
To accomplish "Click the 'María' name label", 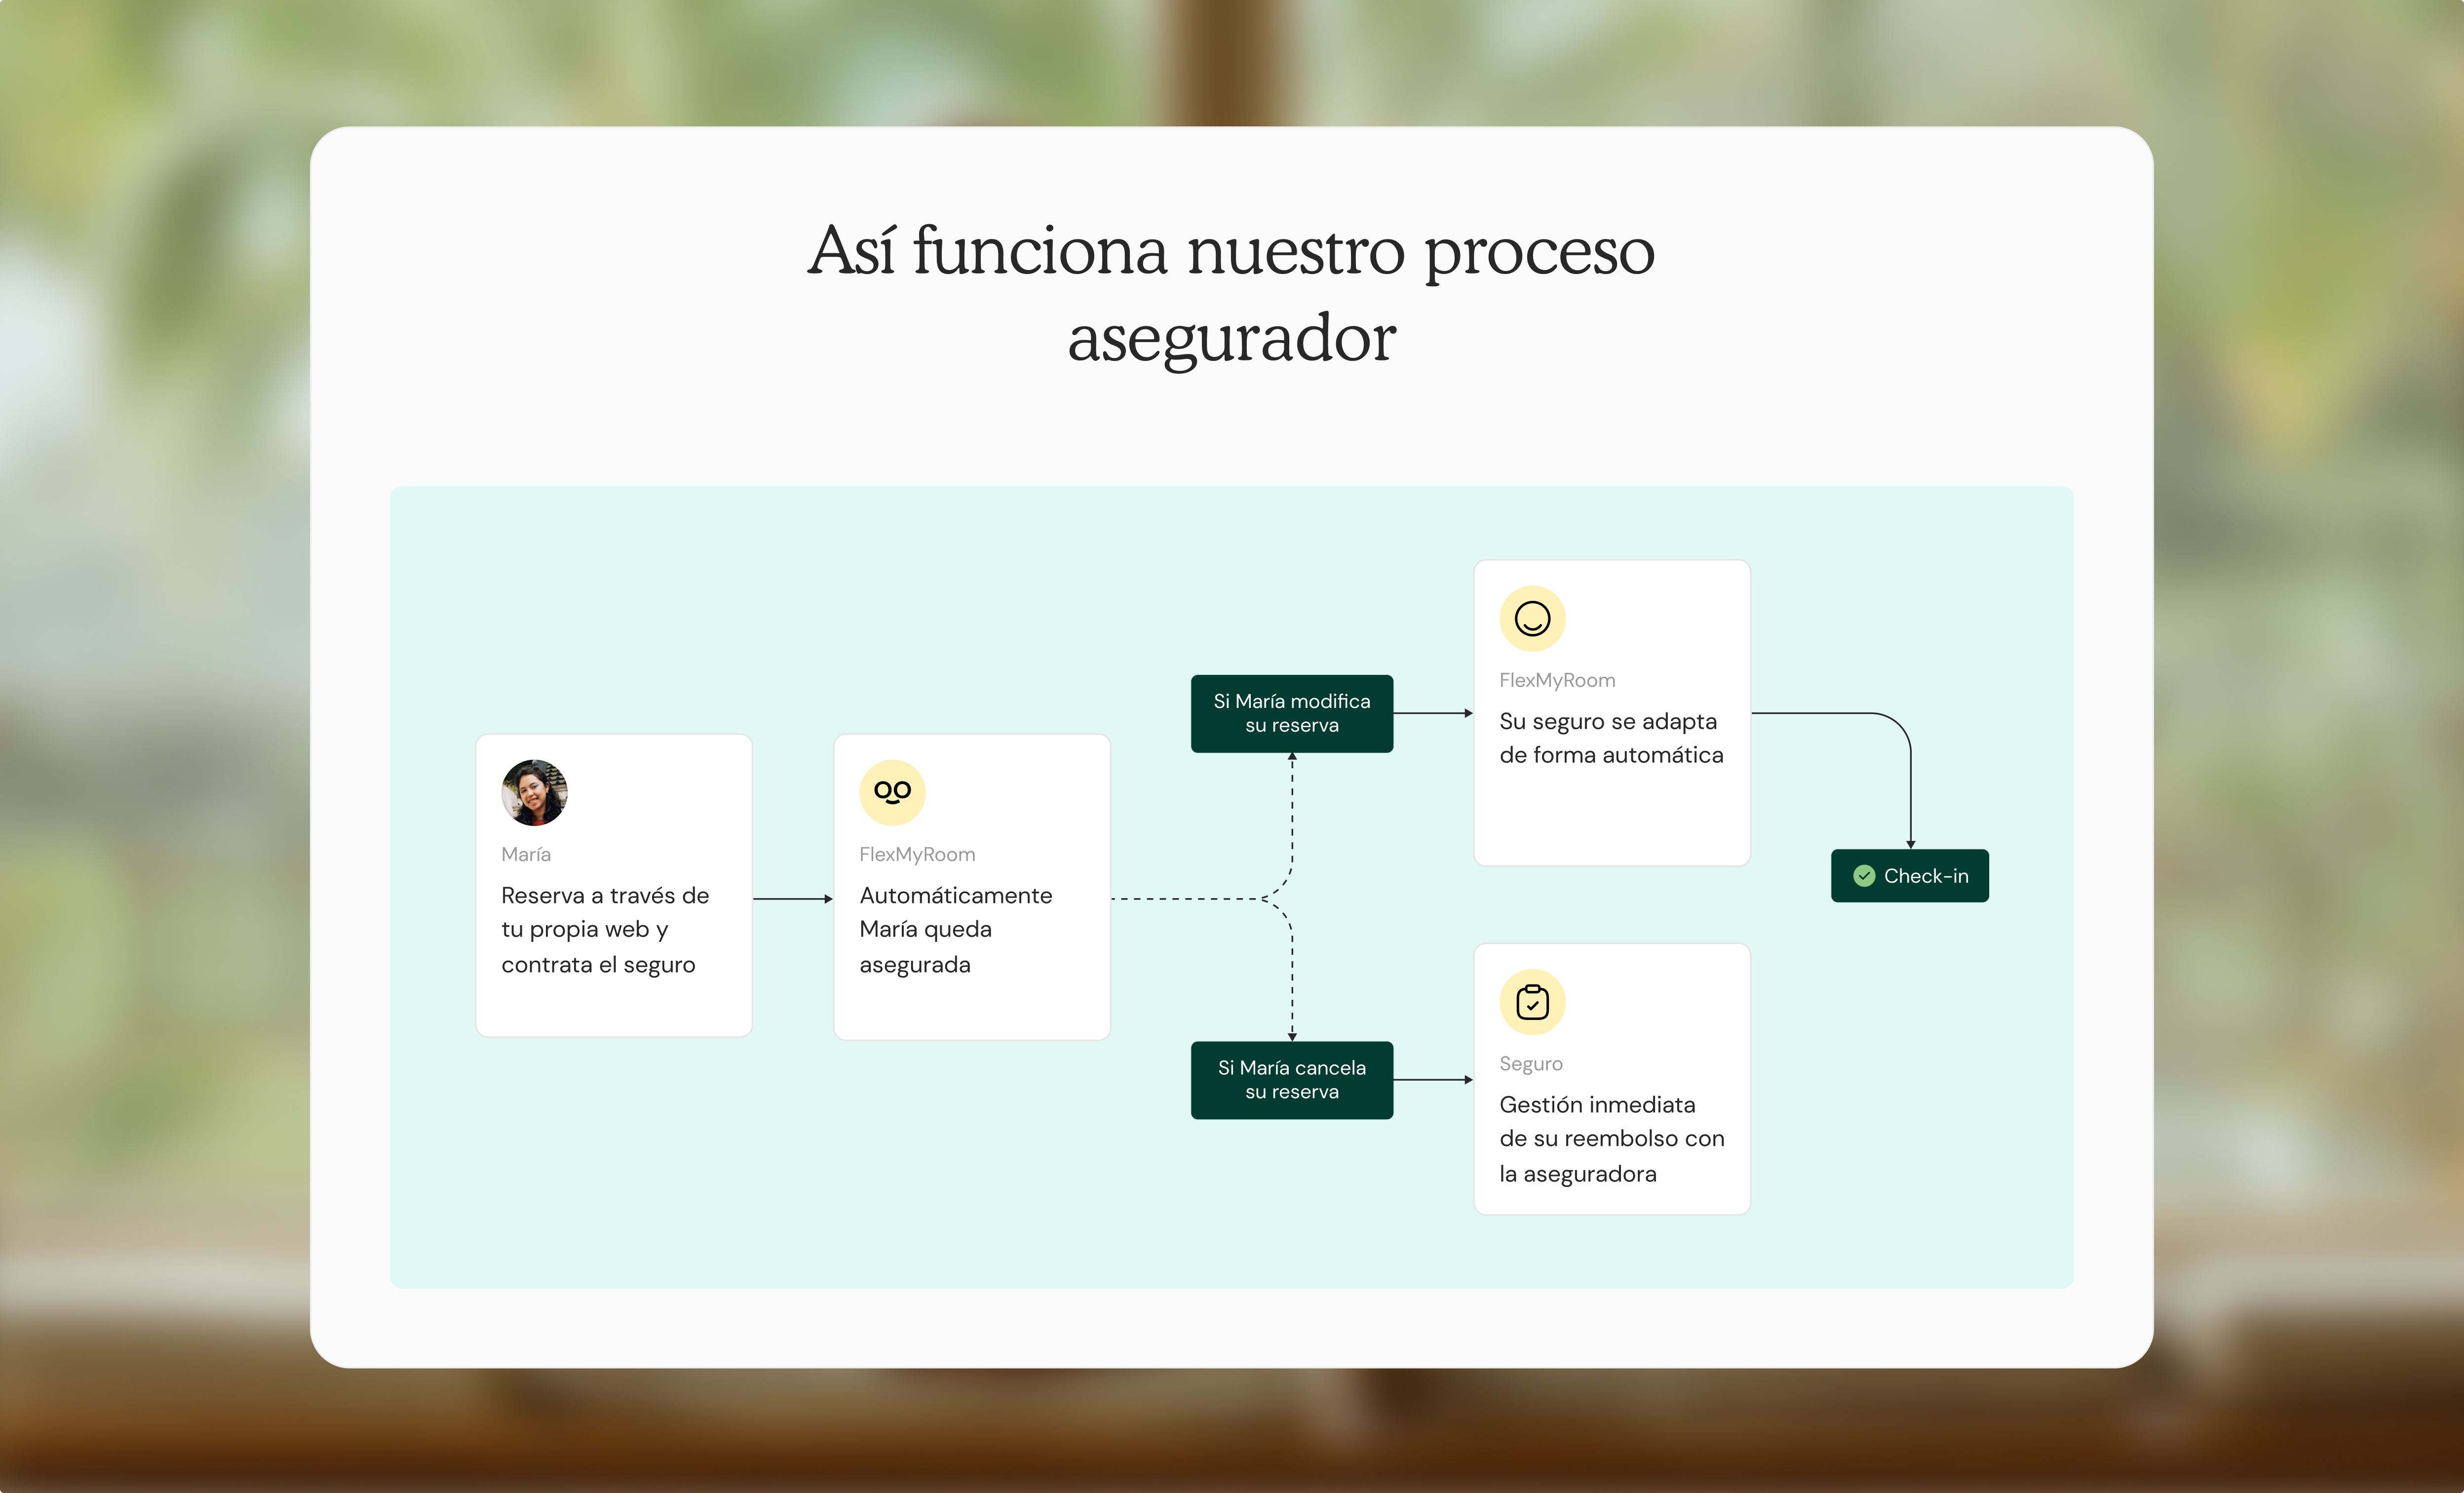I will [x=526, y=854].
